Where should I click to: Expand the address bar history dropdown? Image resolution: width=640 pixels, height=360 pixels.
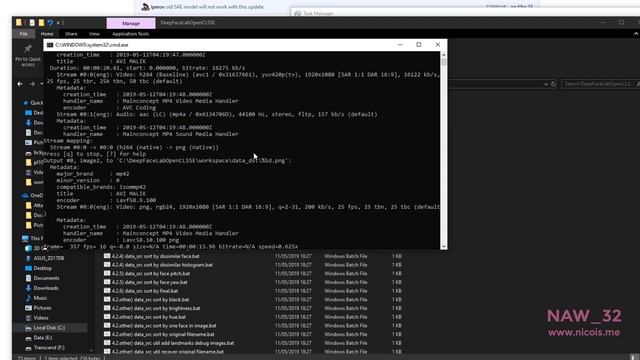tap(546, 84)
